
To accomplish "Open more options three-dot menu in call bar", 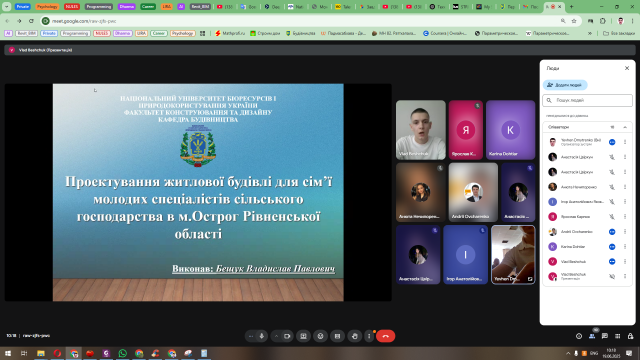I will tap(369, 336).
